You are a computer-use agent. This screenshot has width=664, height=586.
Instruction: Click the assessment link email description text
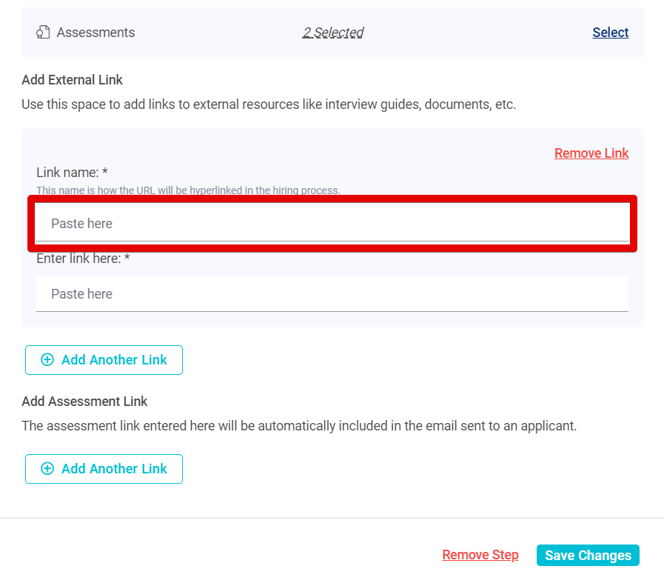click(299, 426)
